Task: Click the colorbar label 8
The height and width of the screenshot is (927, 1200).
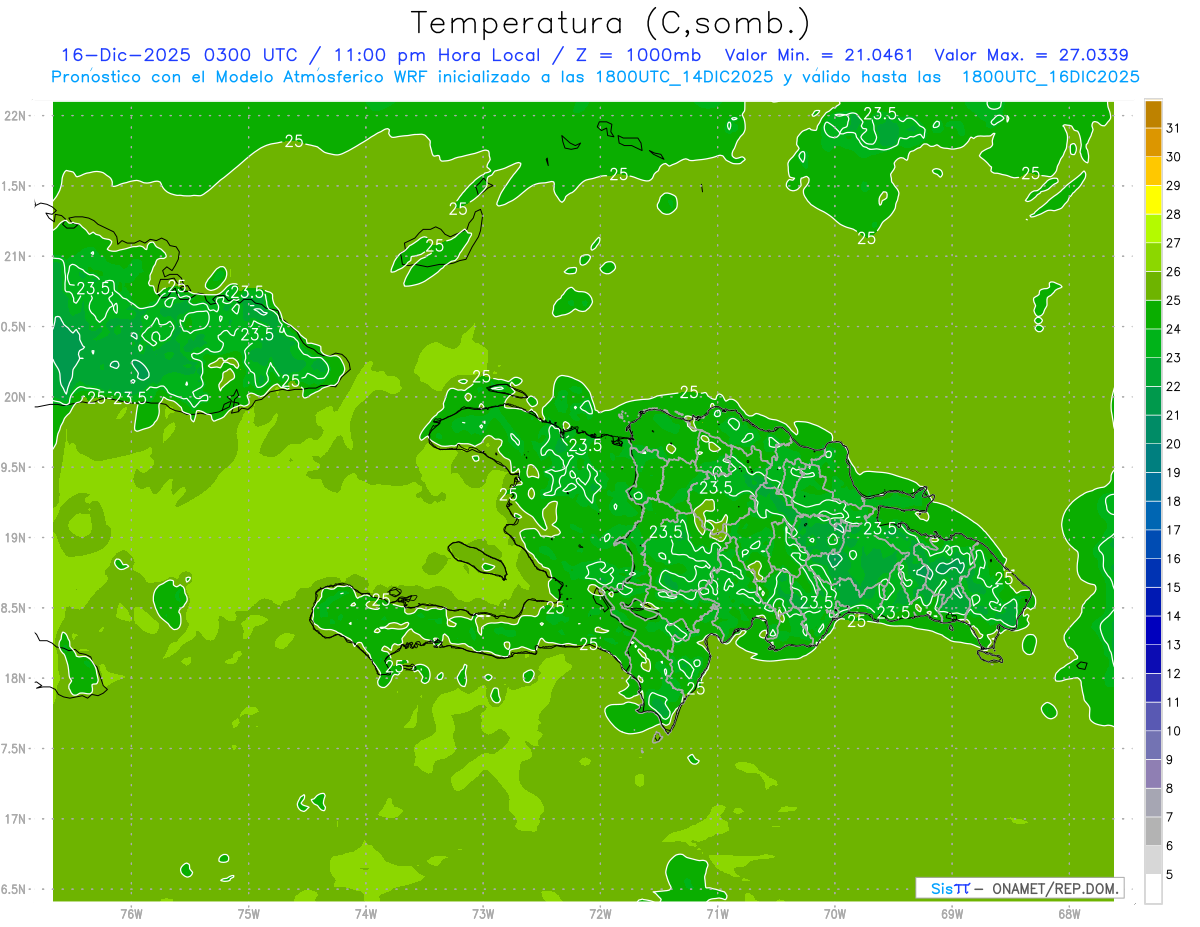Action: 1170,788
